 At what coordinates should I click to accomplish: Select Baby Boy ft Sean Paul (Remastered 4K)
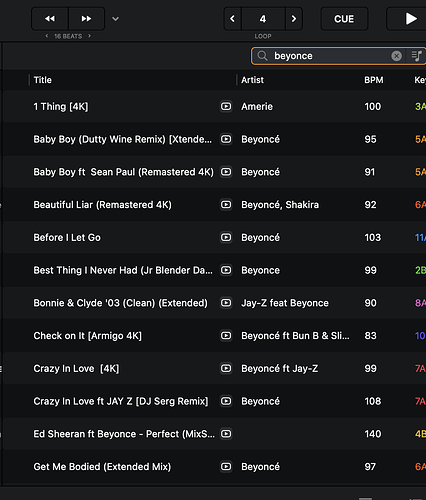[x=124, y=172]
